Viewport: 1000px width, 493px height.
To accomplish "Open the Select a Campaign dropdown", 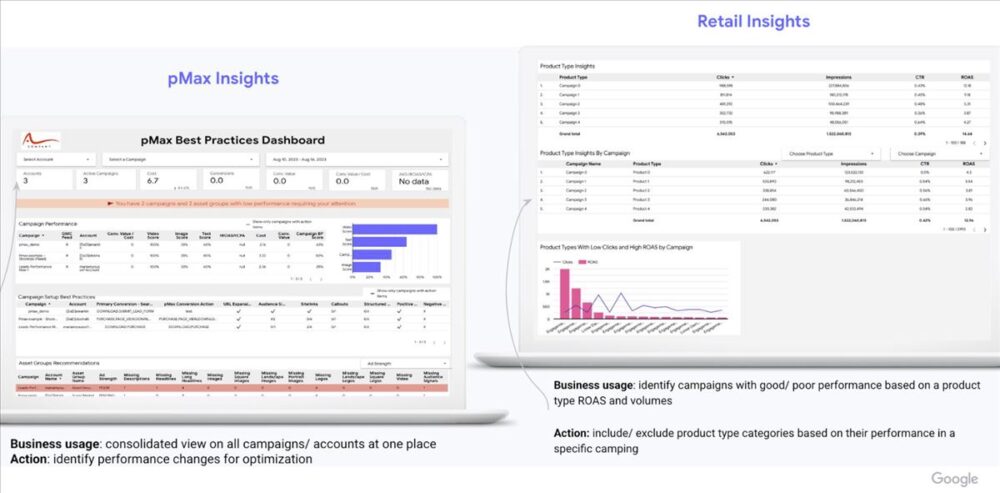I will [181, 159].
